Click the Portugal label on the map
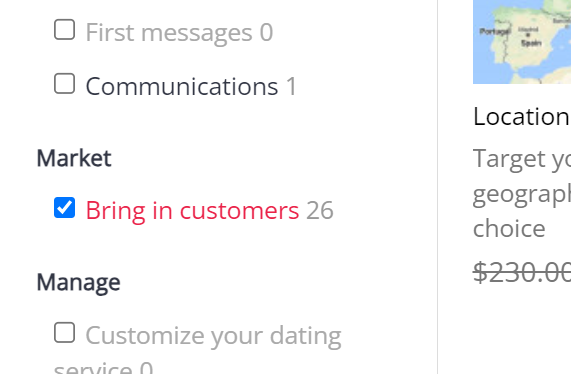 494,32
